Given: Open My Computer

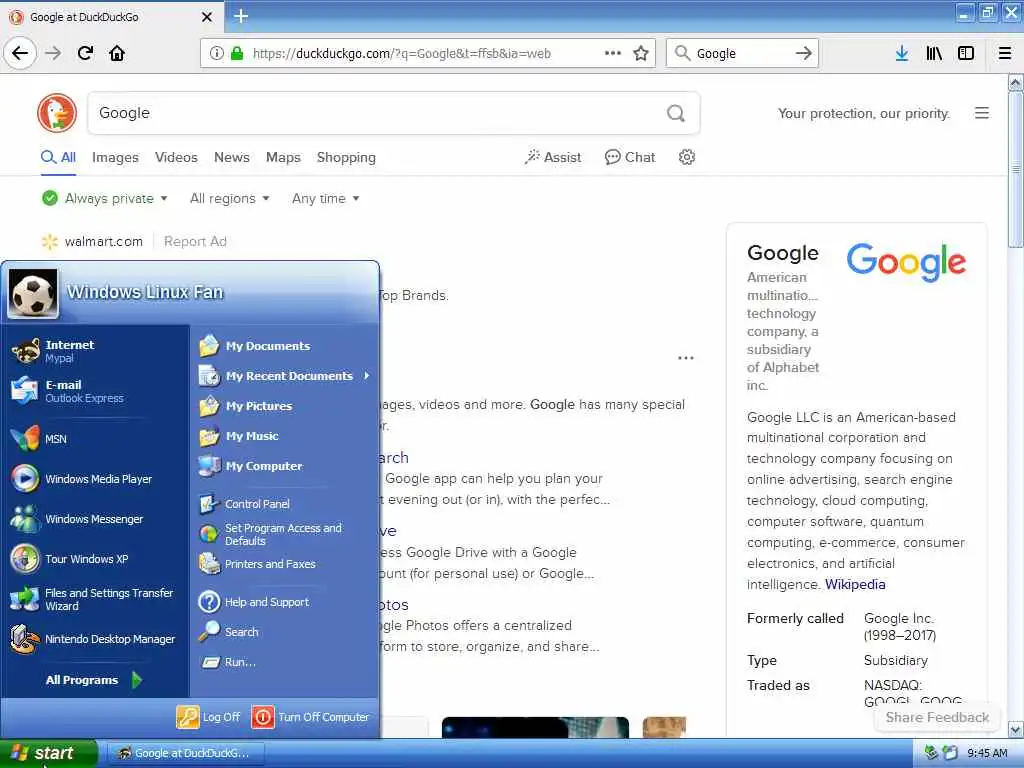Looking at the screenshot, I should [x=285, y=466].
